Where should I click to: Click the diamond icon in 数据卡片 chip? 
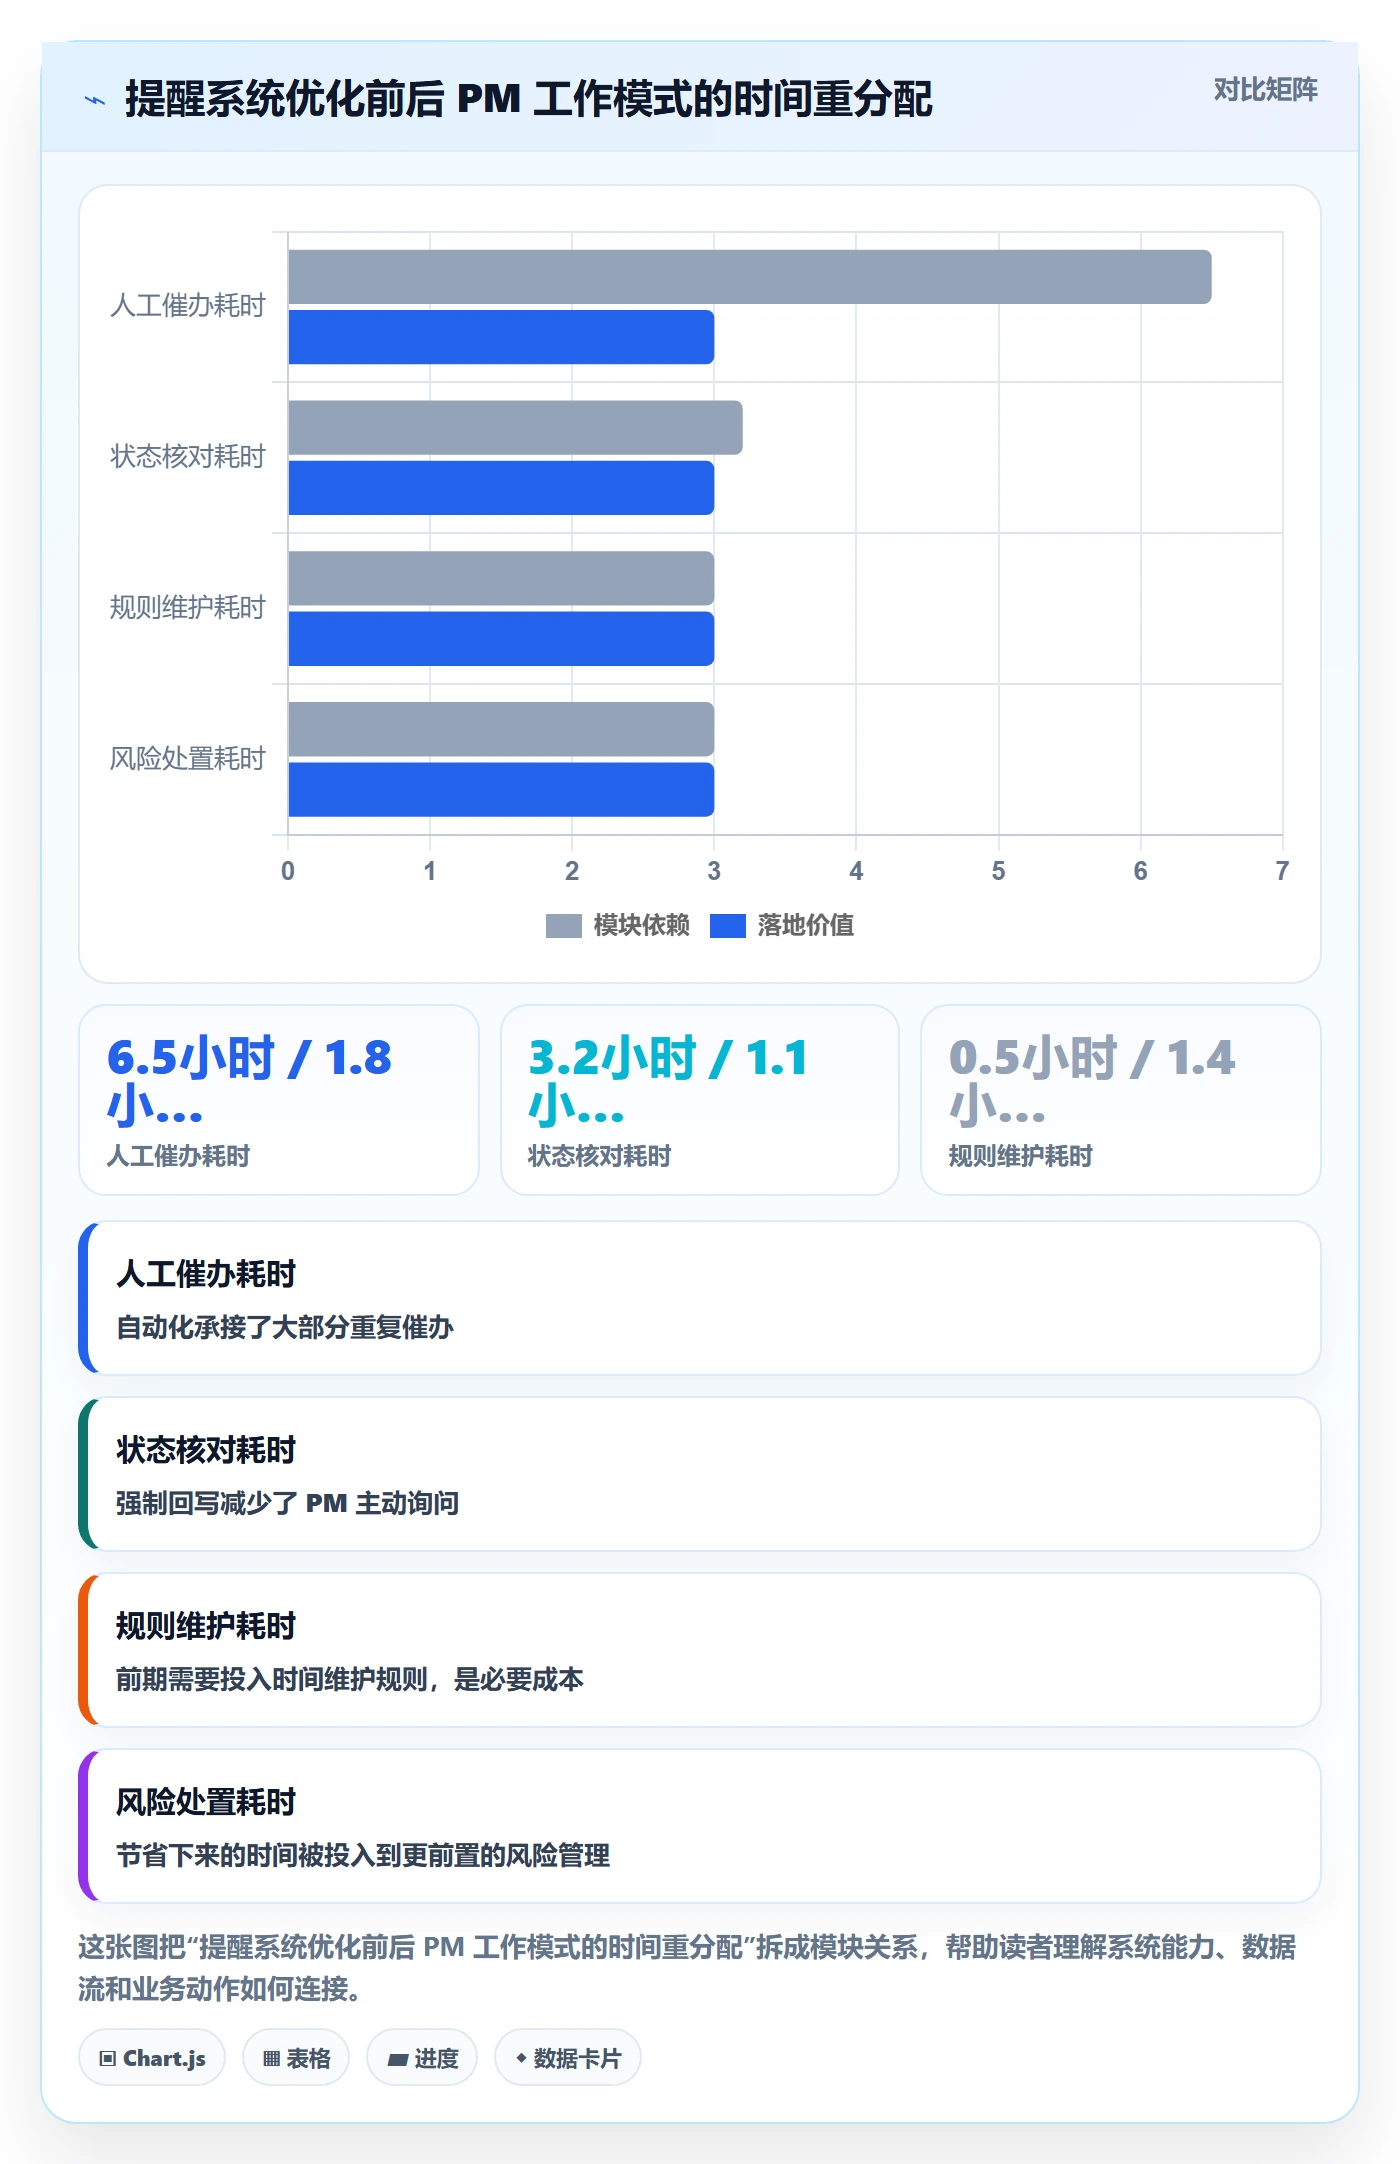pyautogui.click(x=521, y=2057)
